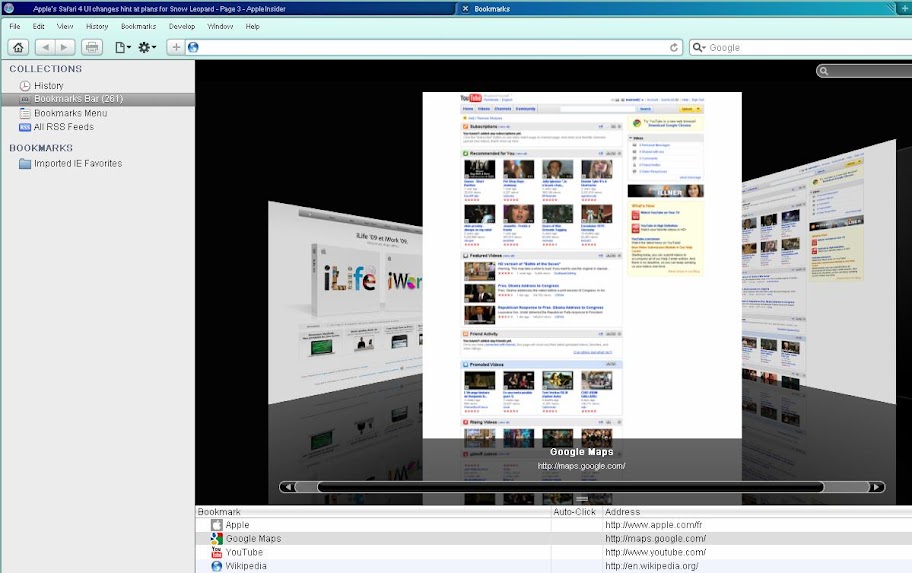The width and height of the screenshot is (912, 573).
Task: Close the Bookmarks tab
Action: pos(465,9)
